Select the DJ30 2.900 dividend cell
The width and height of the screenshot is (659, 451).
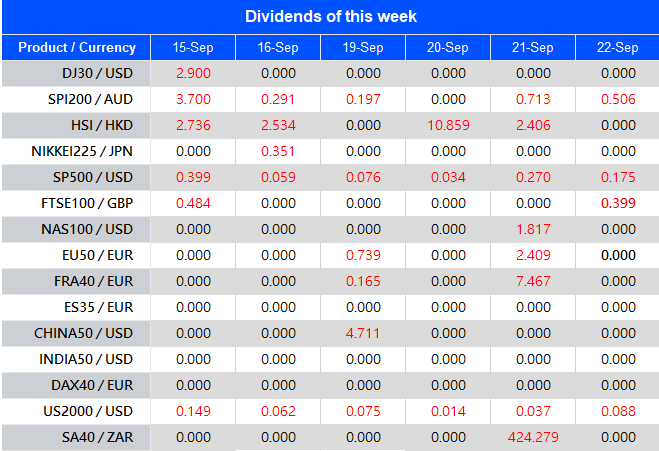pos(193,74)
